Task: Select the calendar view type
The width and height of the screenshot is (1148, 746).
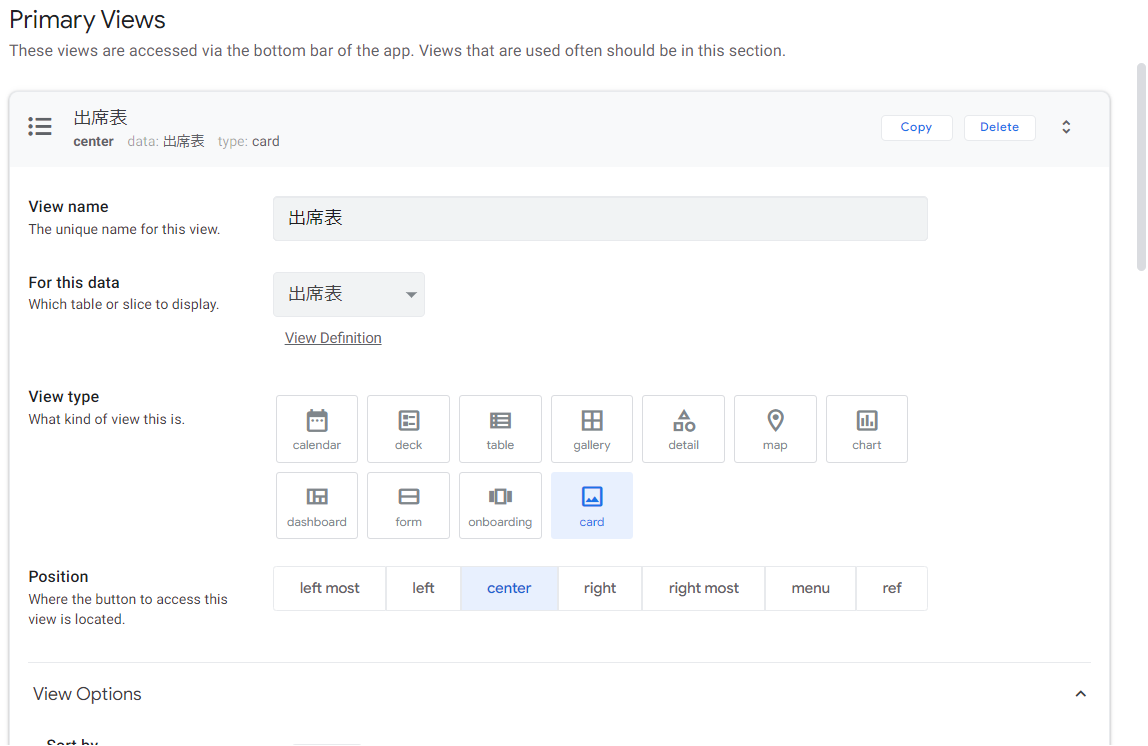Action: tap(316, 429)
